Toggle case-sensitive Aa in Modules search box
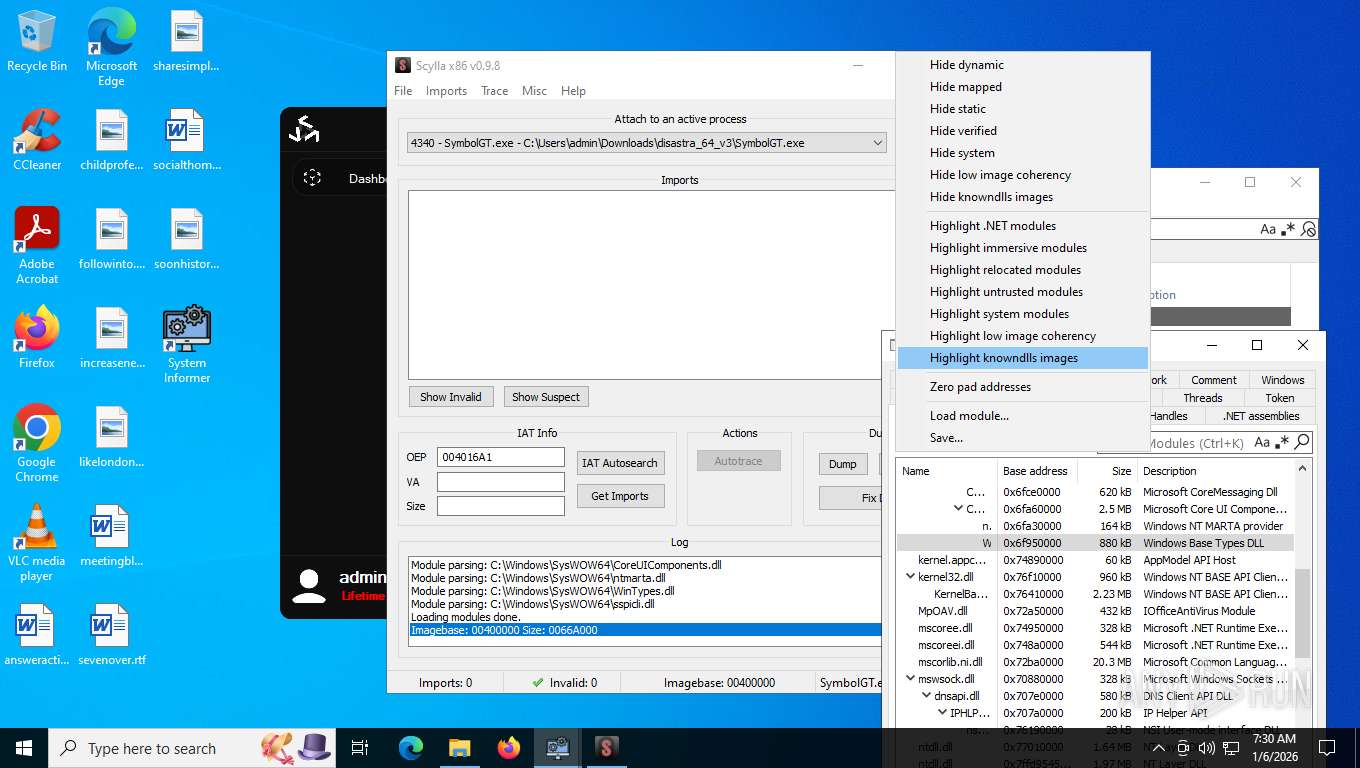This screenshot has height=768, width=1360. (x=1263, y=442)
